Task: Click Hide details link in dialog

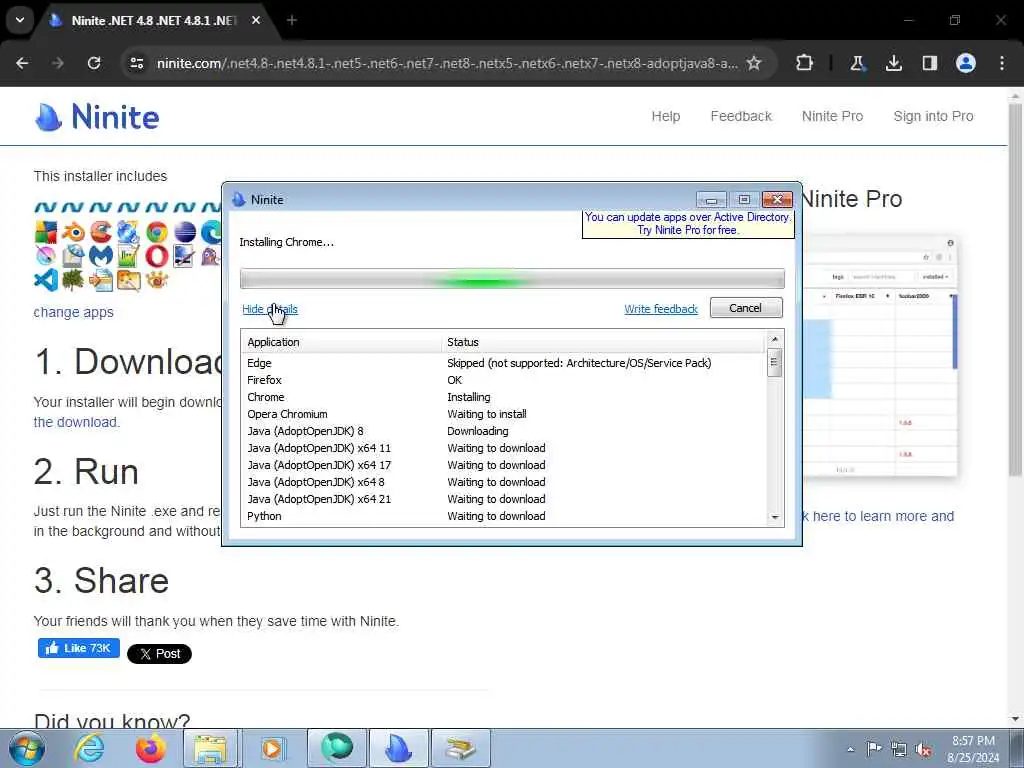Action: pyautogui.click(x=270, y=309)
